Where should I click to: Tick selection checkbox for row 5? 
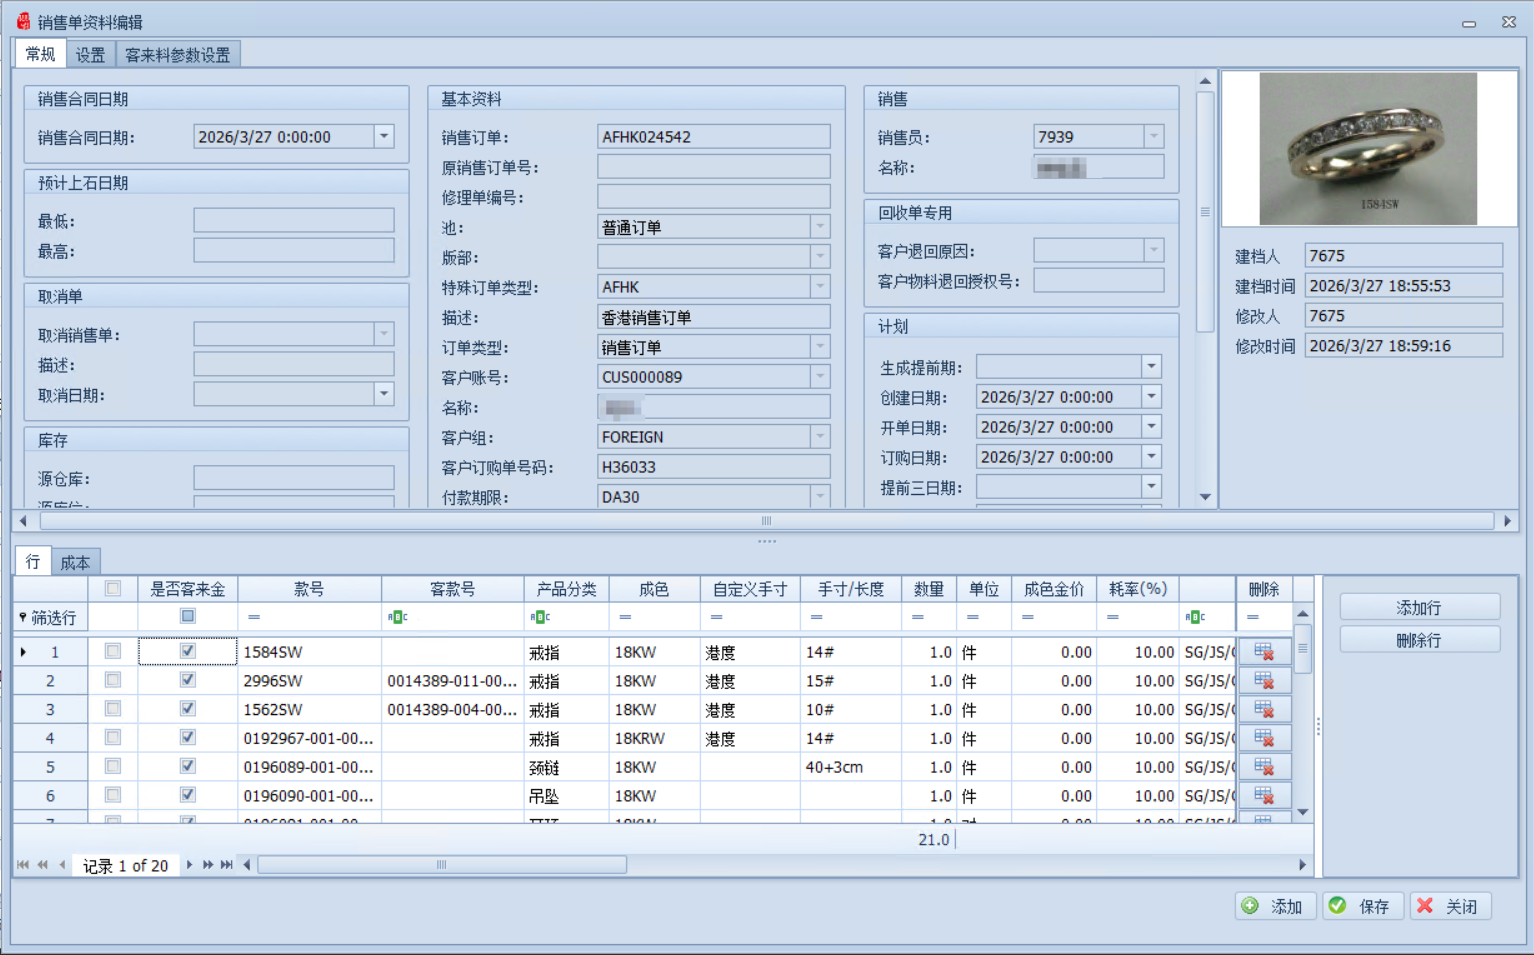point(113,766)
